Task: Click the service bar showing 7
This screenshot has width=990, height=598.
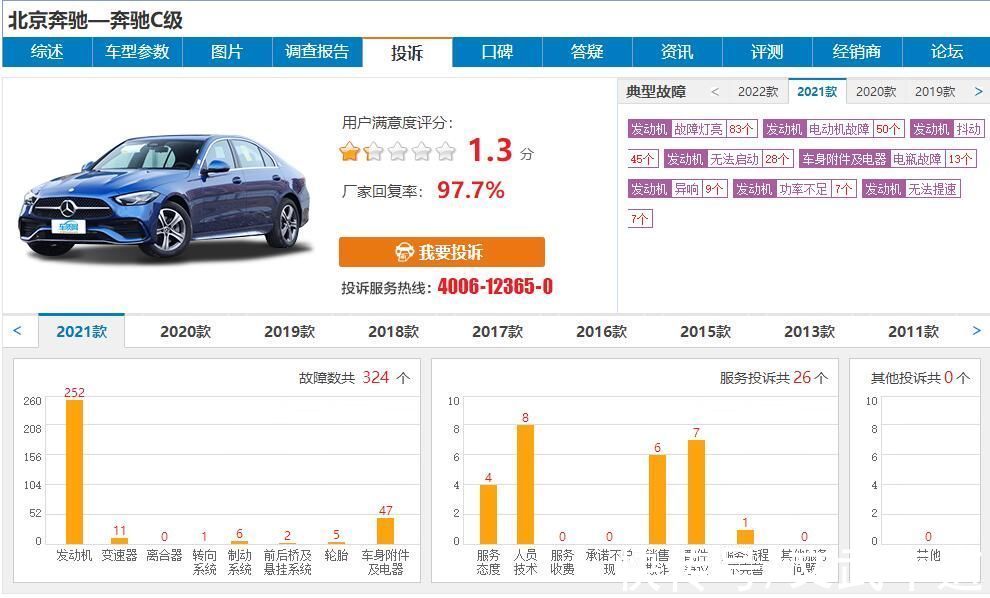Action: (x=696, y=492)
